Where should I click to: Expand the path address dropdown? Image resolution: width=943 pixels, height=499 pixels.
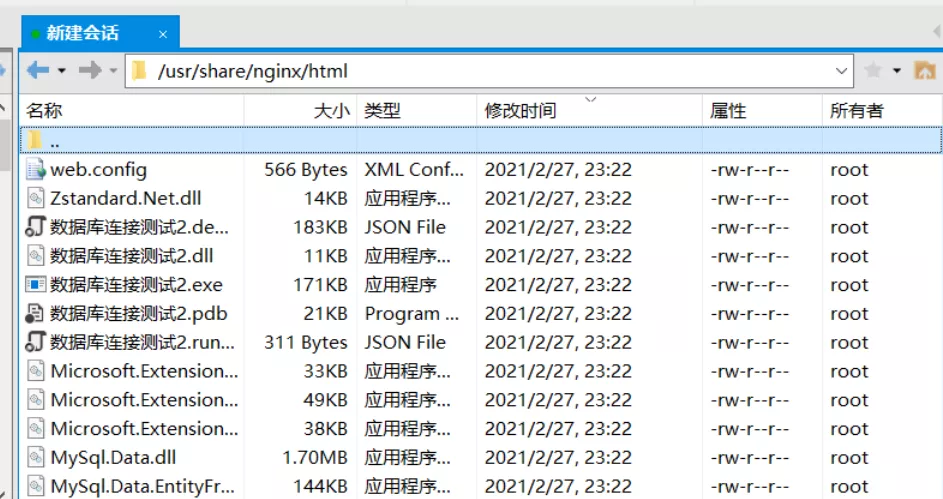point(841,71)
